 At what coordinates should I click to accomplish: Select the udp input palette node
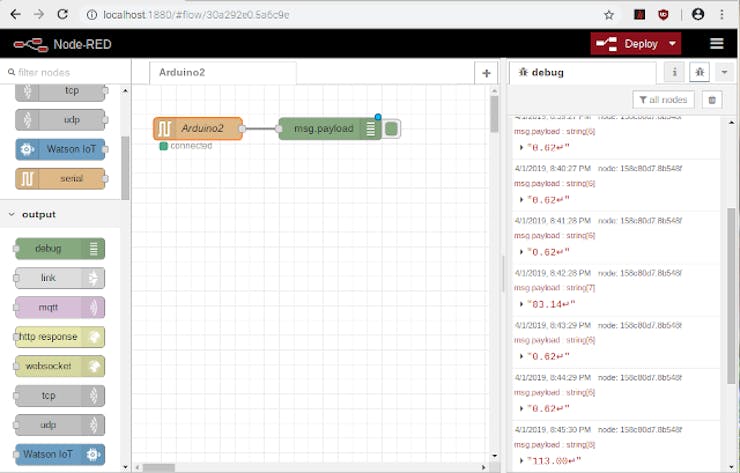pyautogui.click(x=60, y=120)
